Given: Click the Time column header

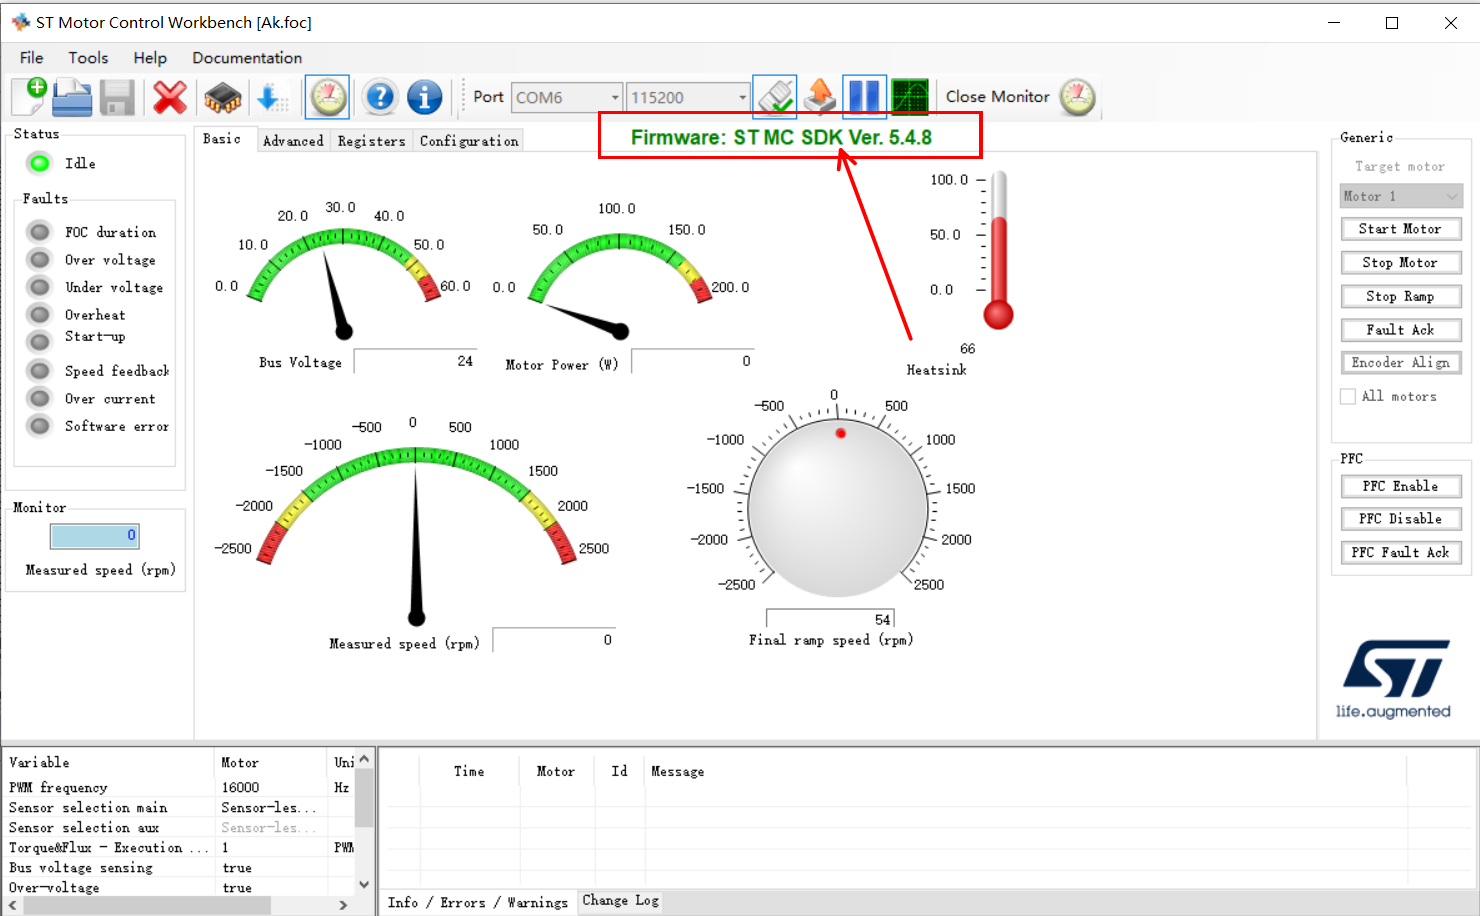Looking at the screenshot, I should pos(469,772).
